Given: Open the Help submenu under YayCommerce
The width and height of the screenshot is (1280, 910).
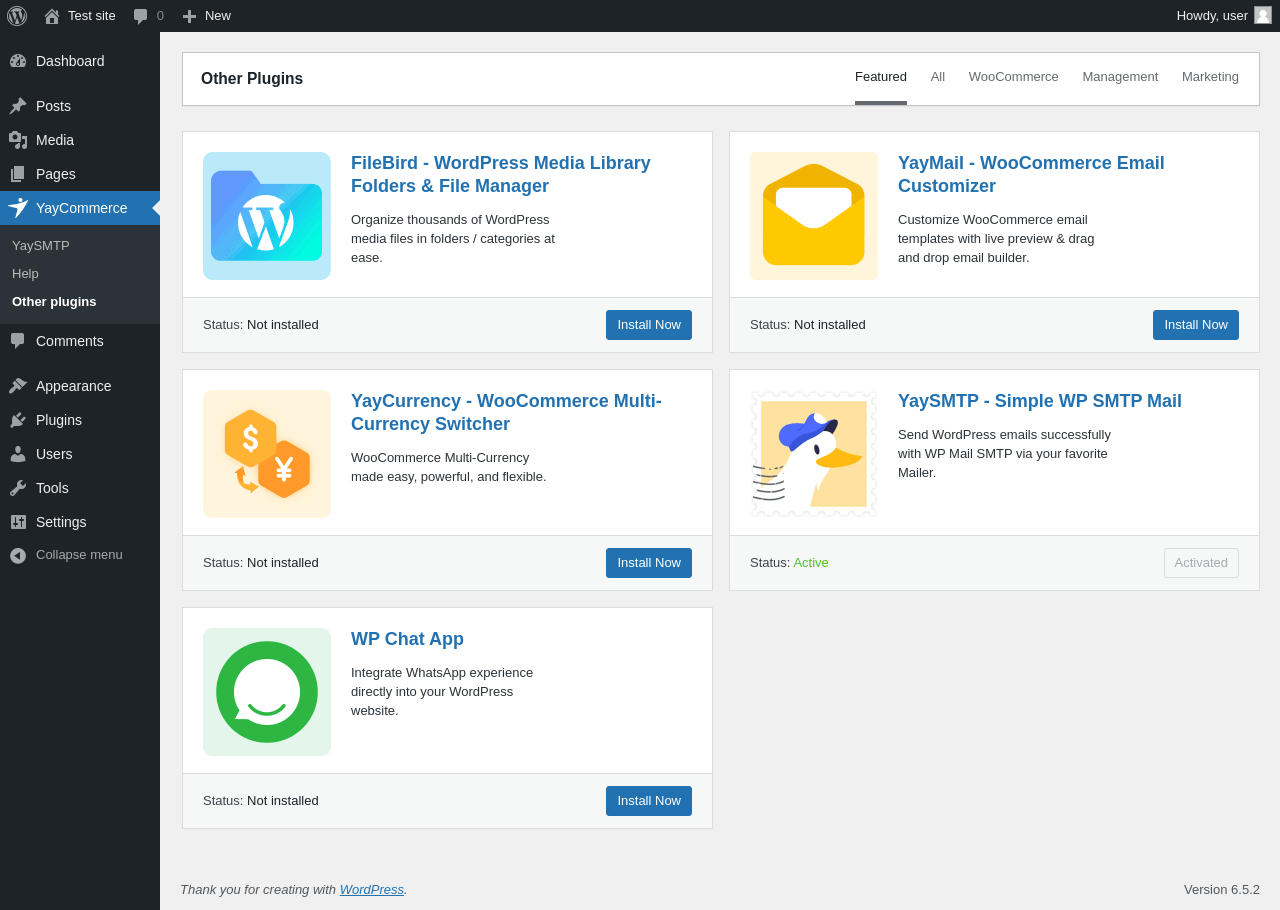Looking at the screenshot, I should pyautogui.click(x=26, y=274).
